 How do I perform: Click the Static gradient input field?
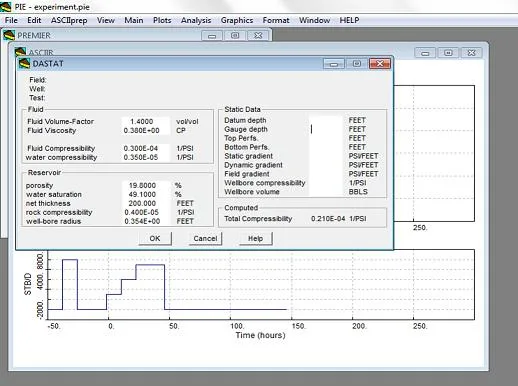point(326,156)
